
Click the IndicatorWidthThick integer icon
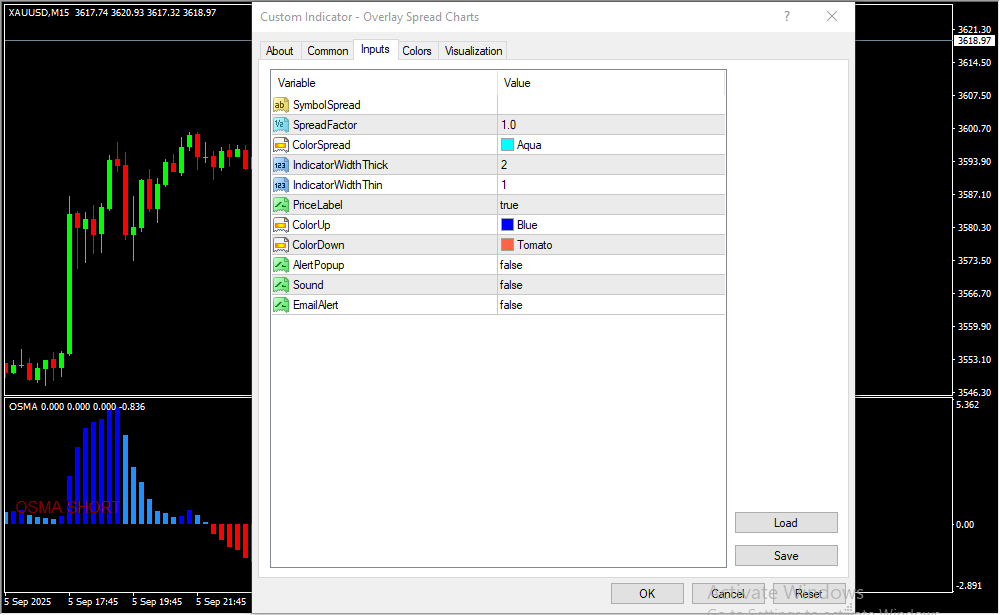point(281,165)
